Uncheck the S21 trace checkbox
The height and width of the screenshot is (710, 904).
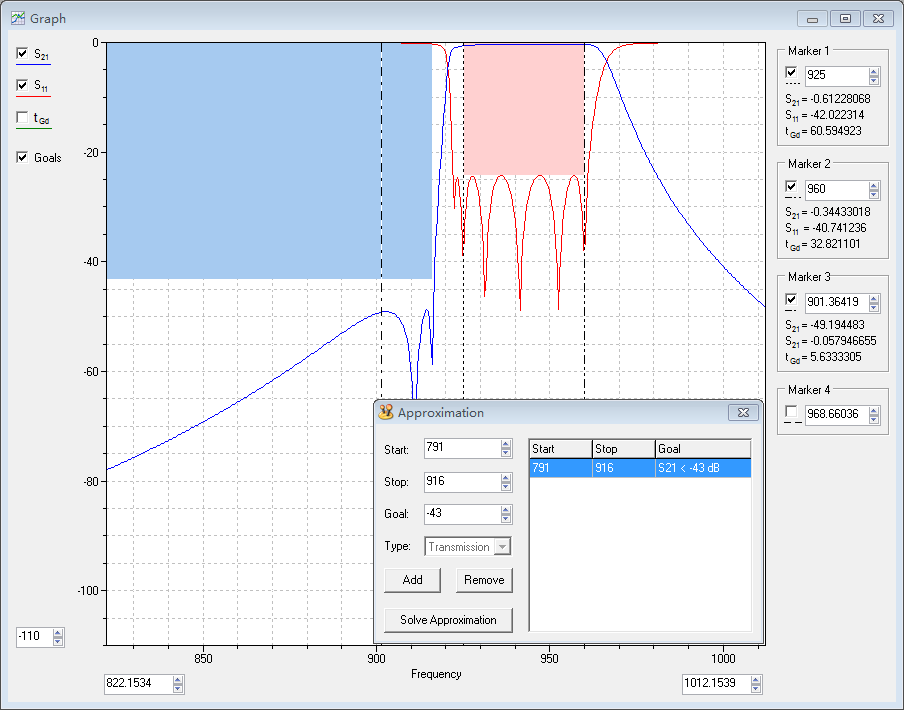(23, 54)
